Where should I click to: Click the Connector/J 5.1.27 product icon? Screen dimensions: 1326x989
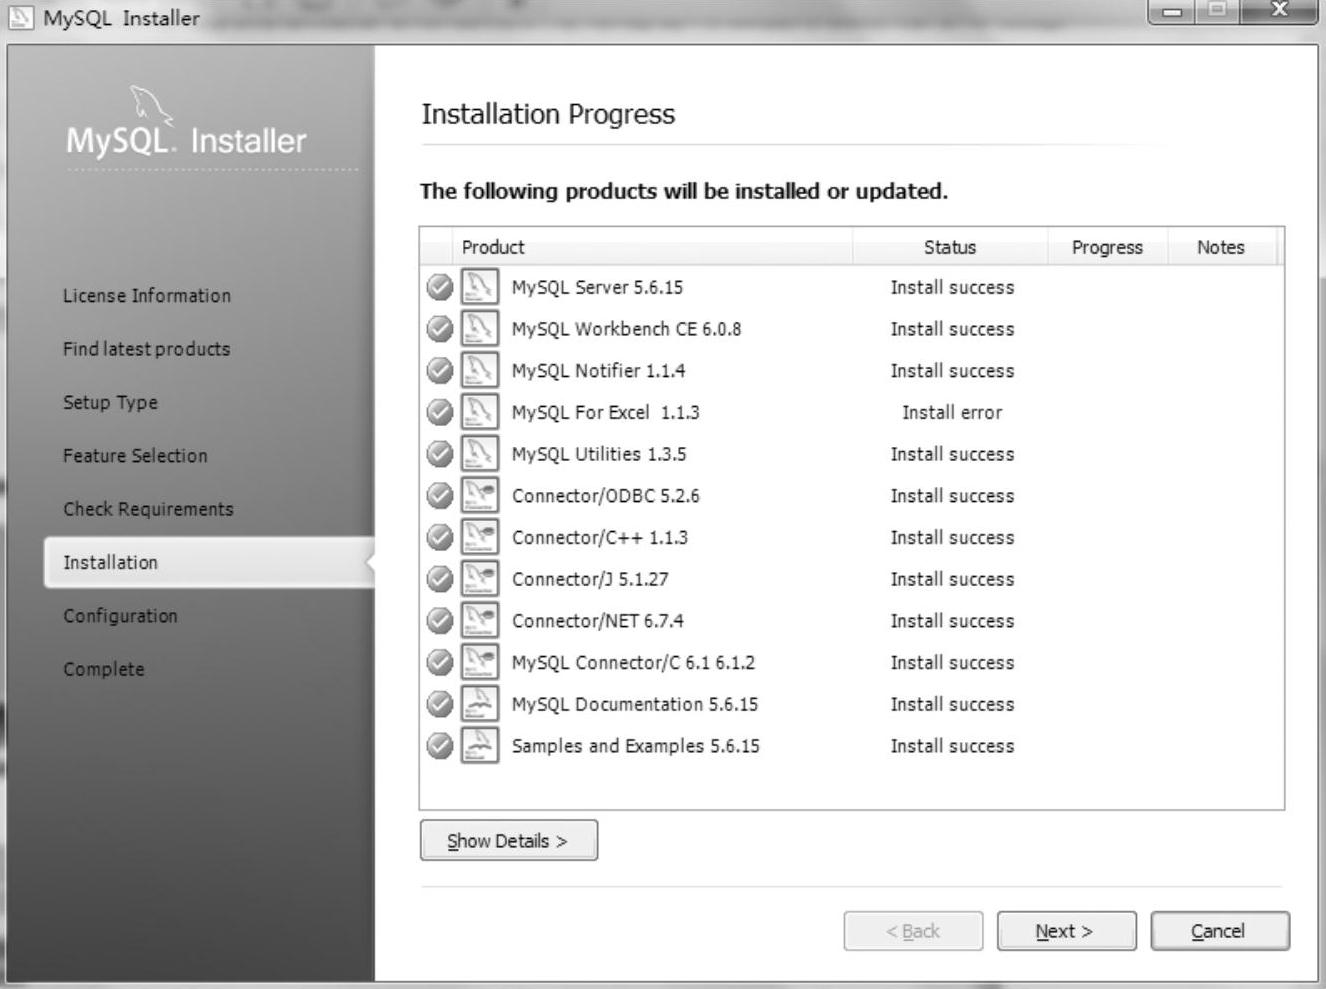479,579
